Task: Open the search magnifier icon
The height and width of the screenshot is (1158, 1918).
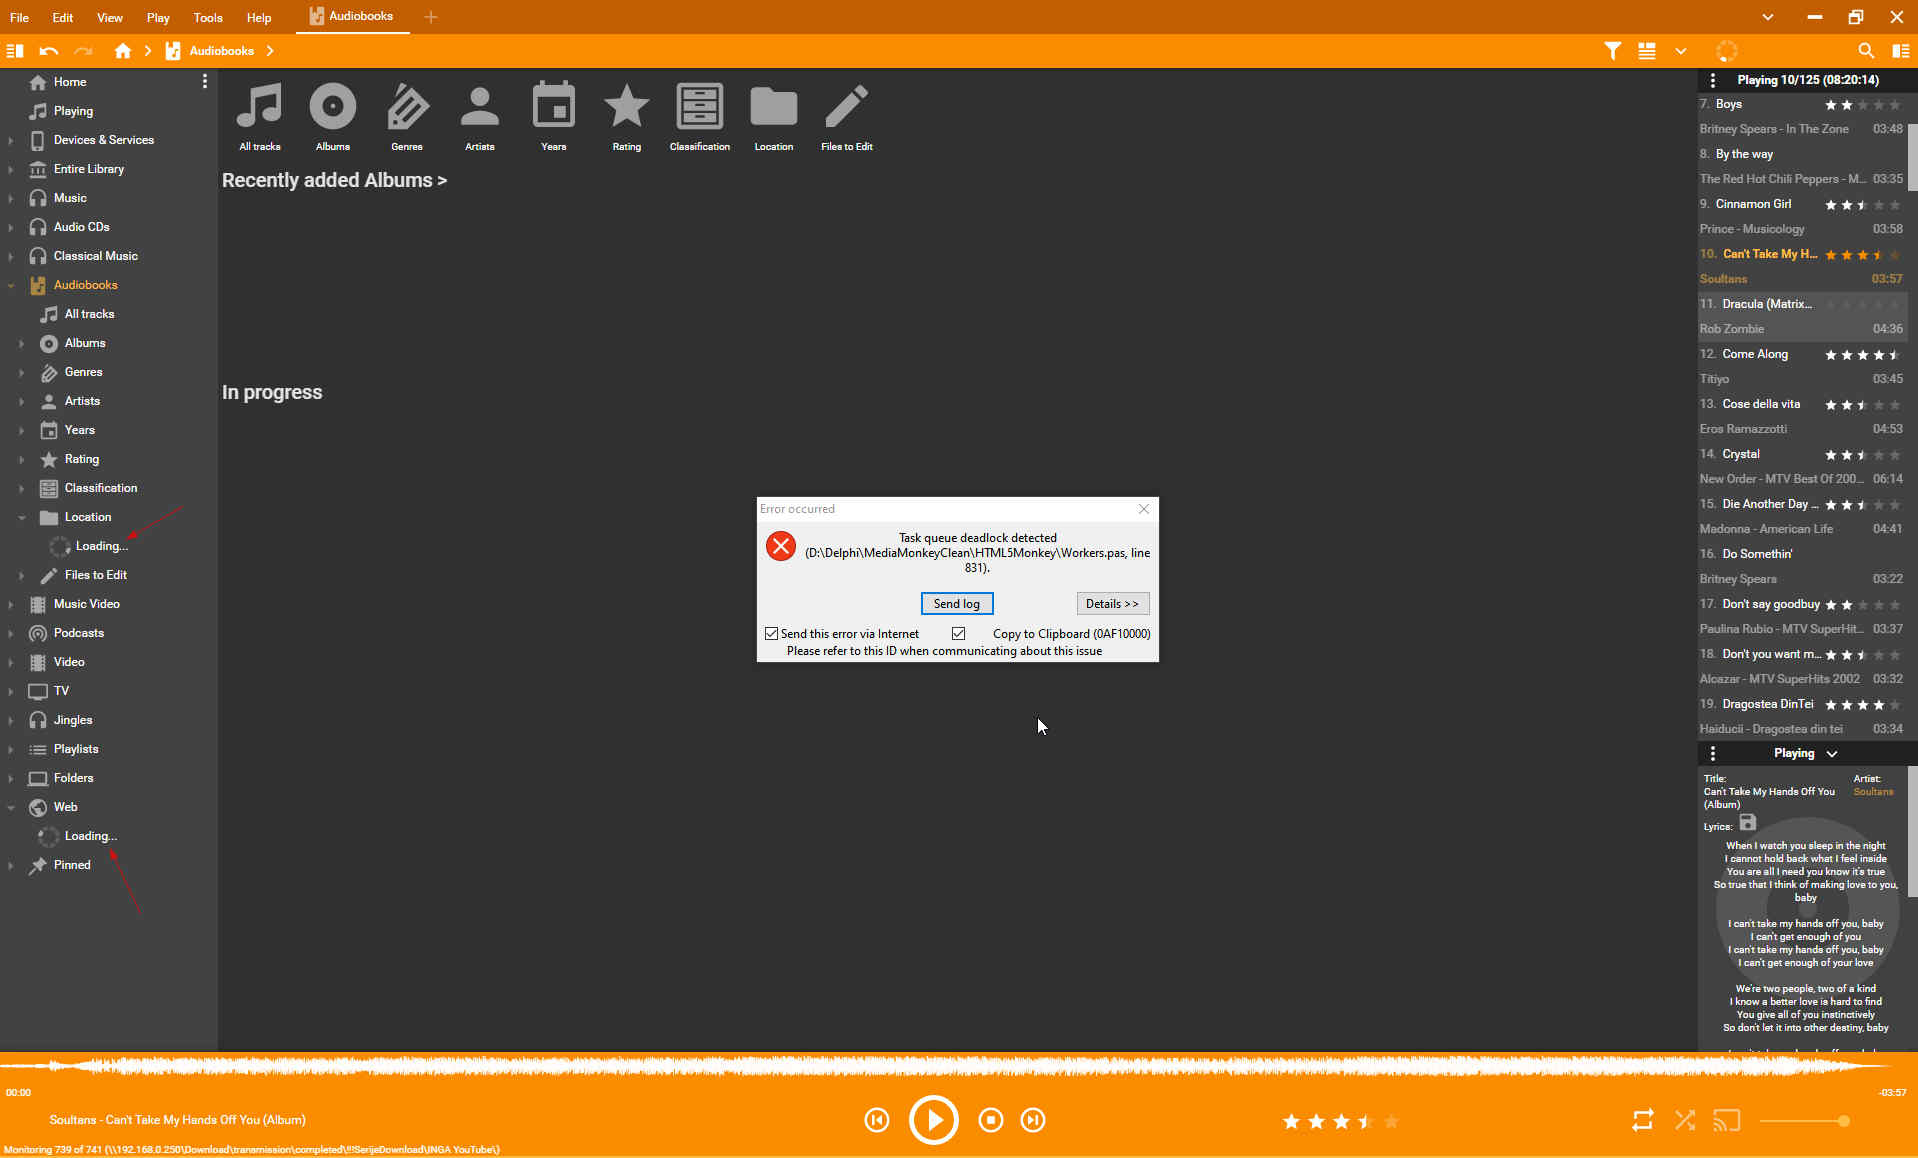Action: (1865, 51)
